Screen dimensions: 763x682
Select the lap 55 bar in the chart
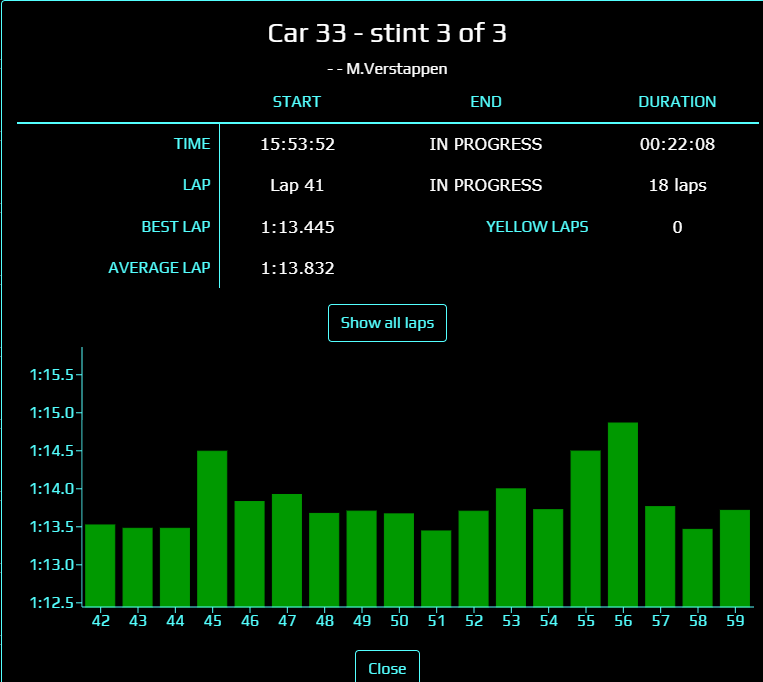(x=585, y=529)
